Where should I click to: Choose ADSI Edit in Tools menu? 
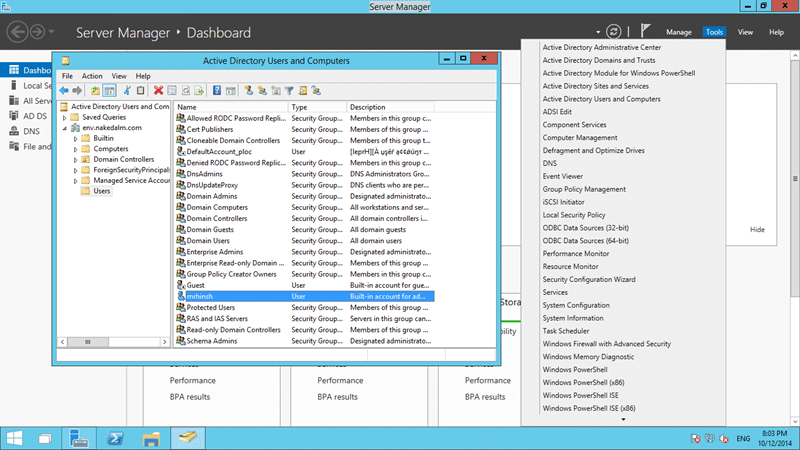point(557,112)
